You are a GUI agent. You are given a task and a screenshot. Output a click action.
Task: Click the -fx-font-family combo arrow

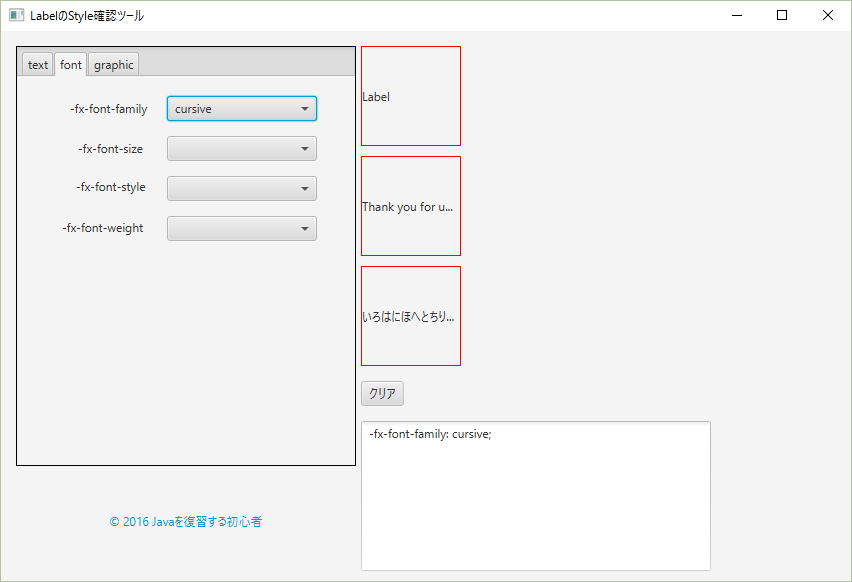305,108
